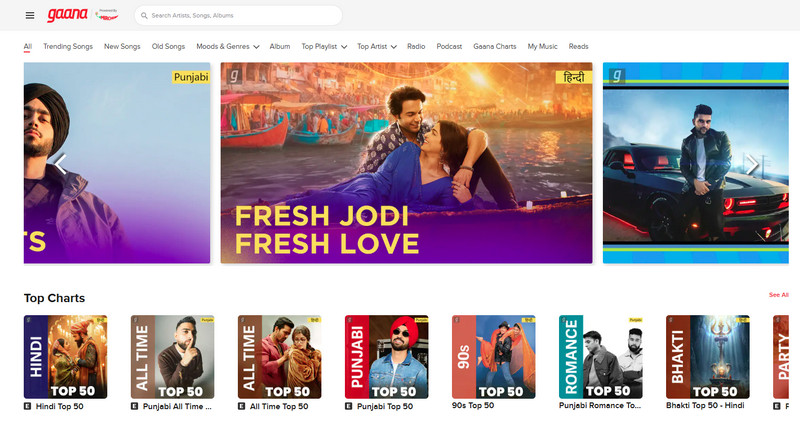Click the Gaana logo
The image size is (800, 435).
[x=68, y=15]
